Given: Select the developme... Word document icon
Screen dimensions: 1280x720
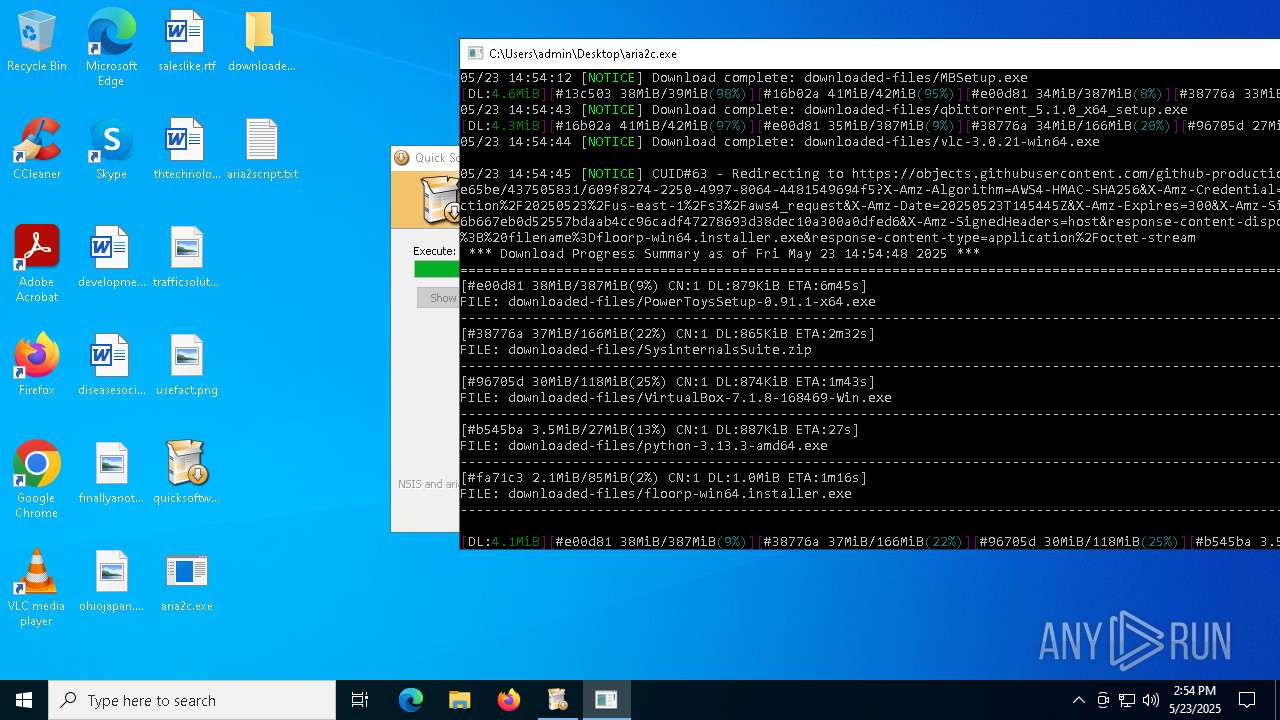Looking at the screenshot, I should point(111,258).
